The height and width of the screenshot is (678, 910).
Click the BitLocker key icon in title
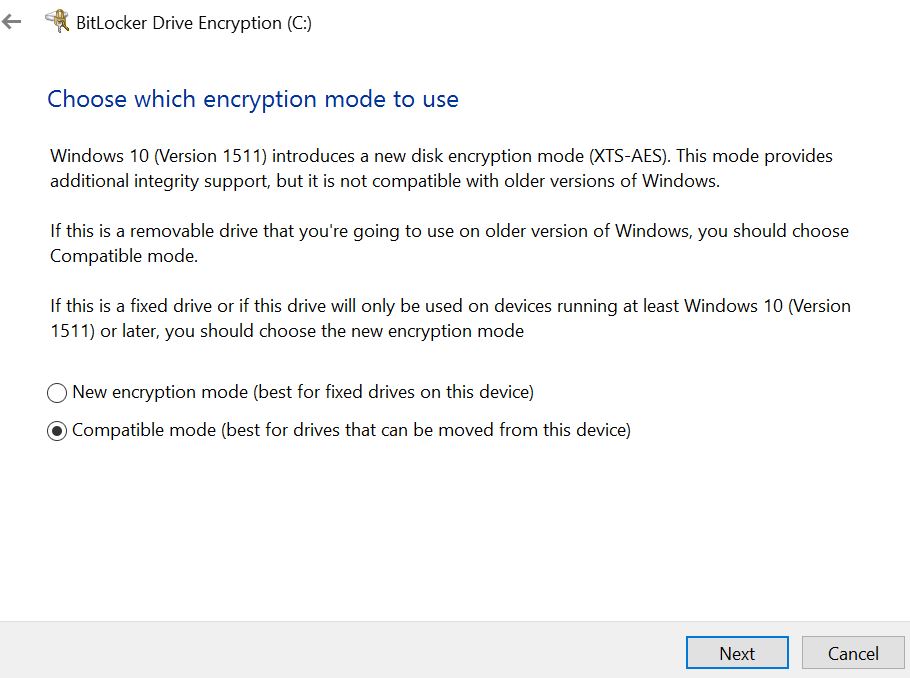click(x=57, y=21)
